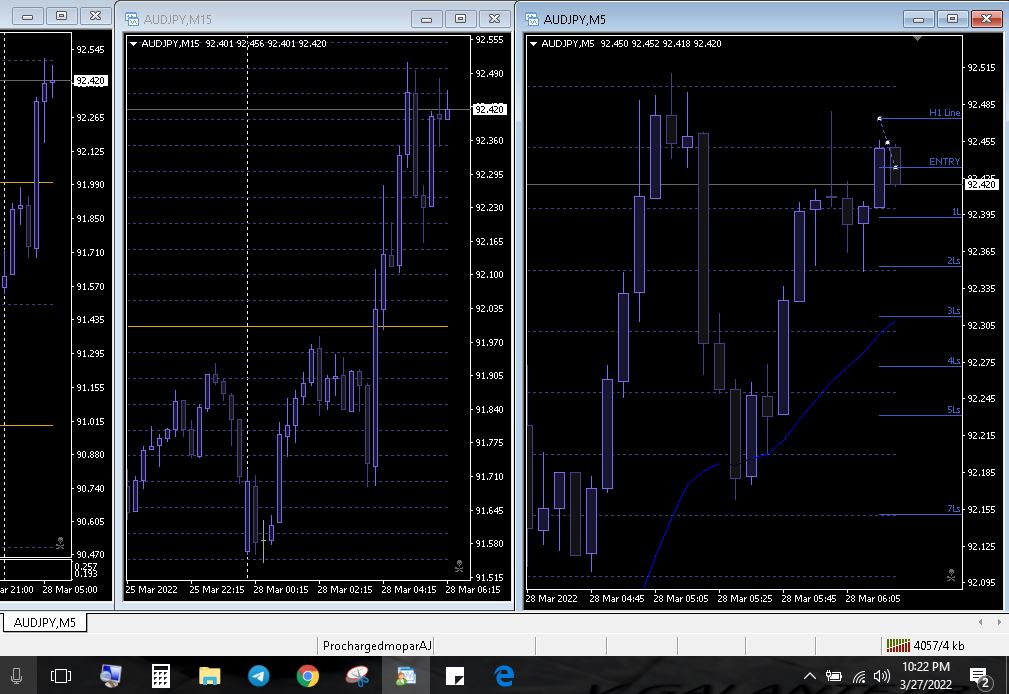Maximize the AUDJPY,M15 chart window
The width and height of the screenshot is (1009, 694).
[460, 19]
